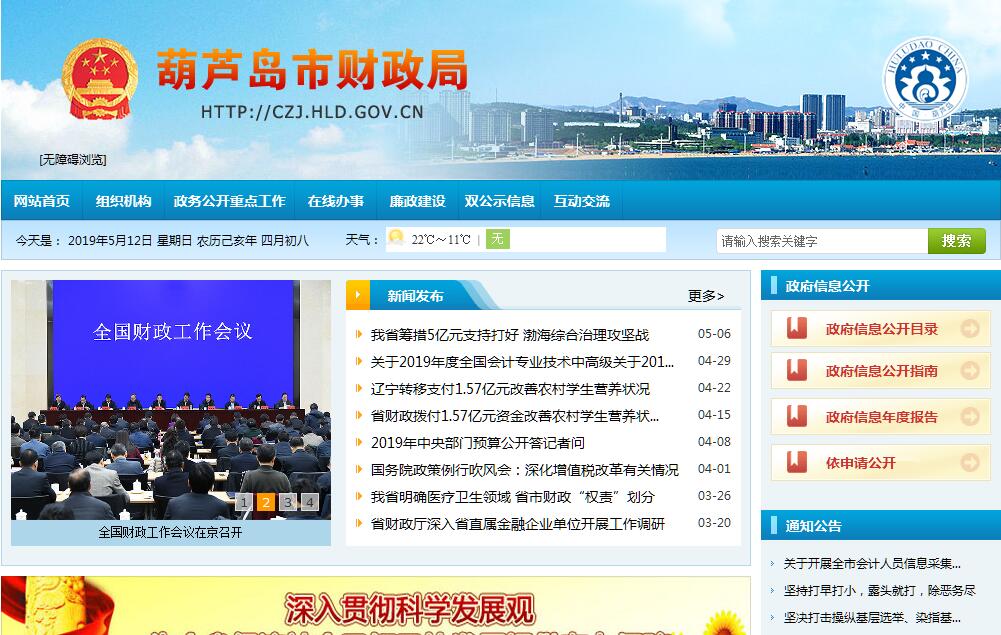This screenshot has width=1001, height=635.
Task: Switch slideshow to slide 4
Action: [310, 502]
